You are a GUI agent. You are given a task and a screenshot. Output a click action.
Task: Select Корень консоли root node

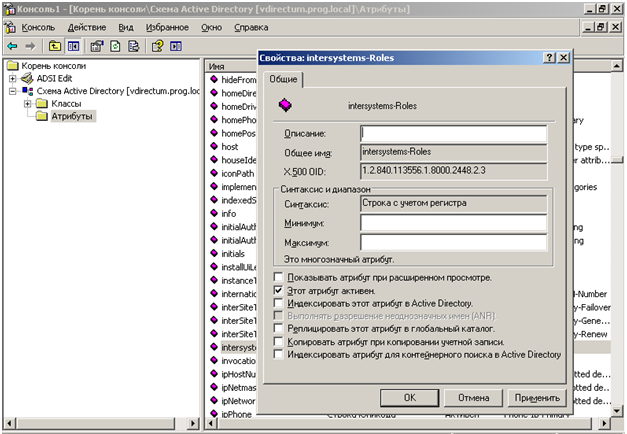pyautogui.click(x=54, y=66)
